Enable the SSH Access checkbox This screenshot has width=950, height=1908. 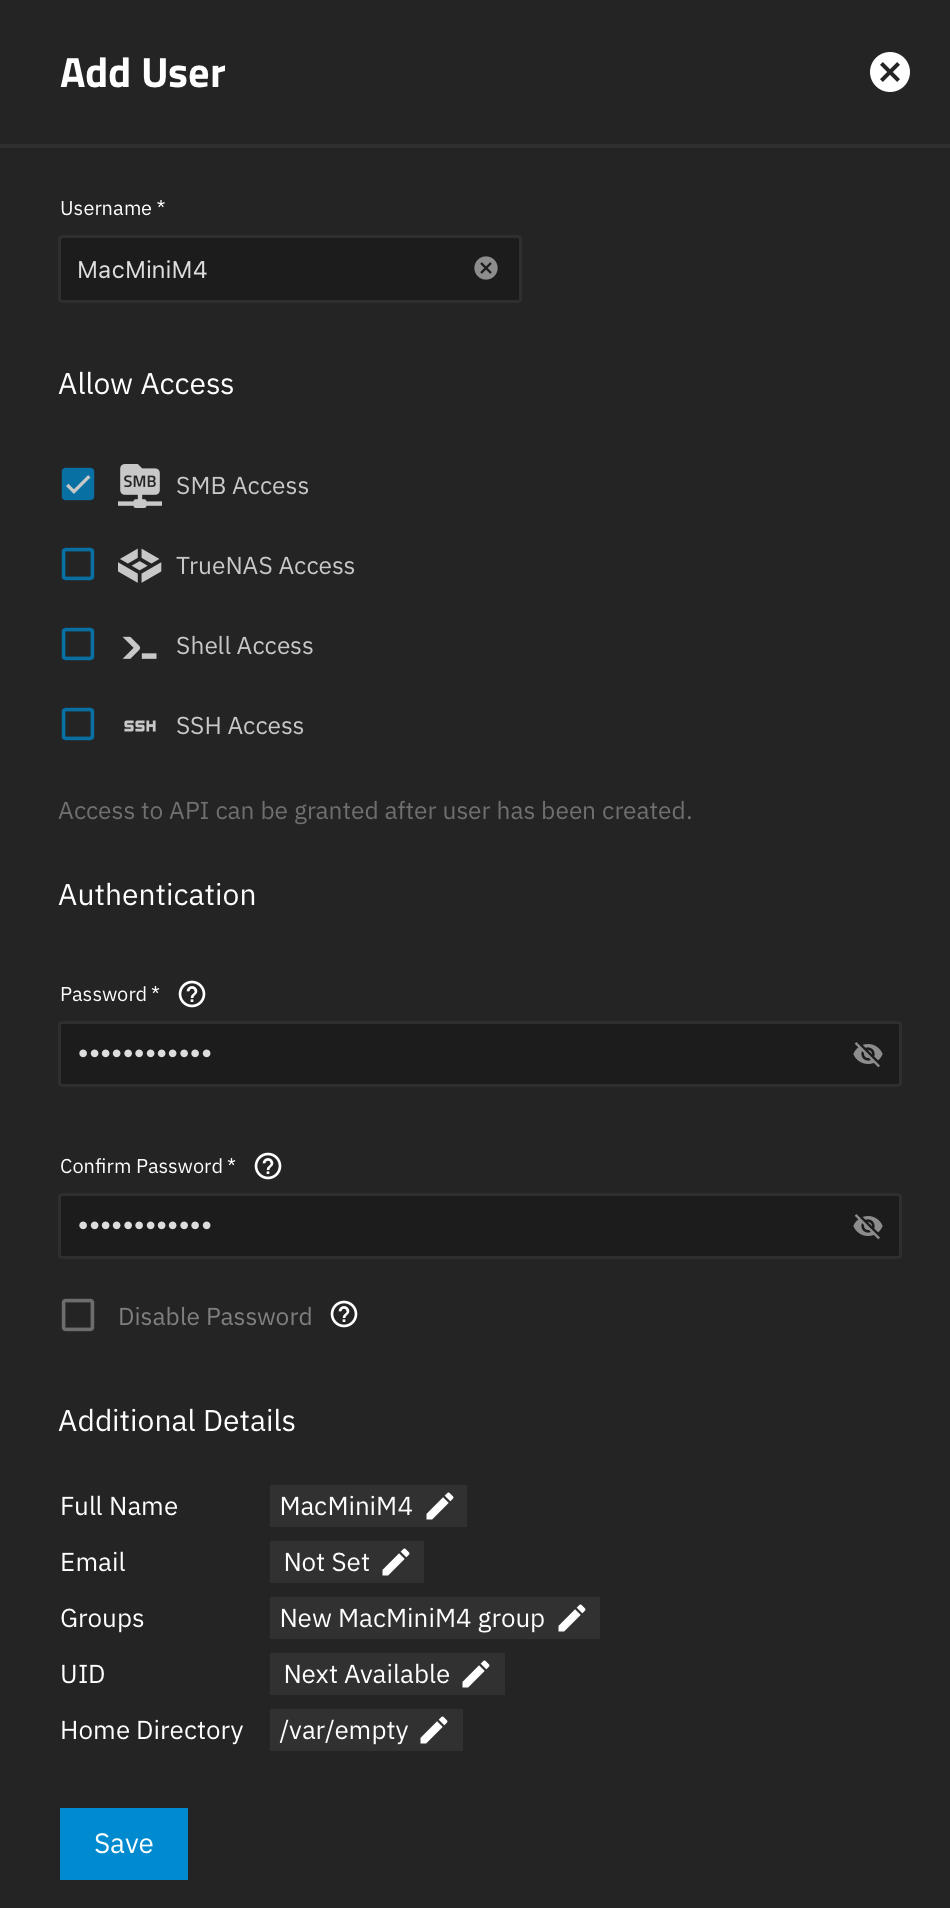coord(78,724)
